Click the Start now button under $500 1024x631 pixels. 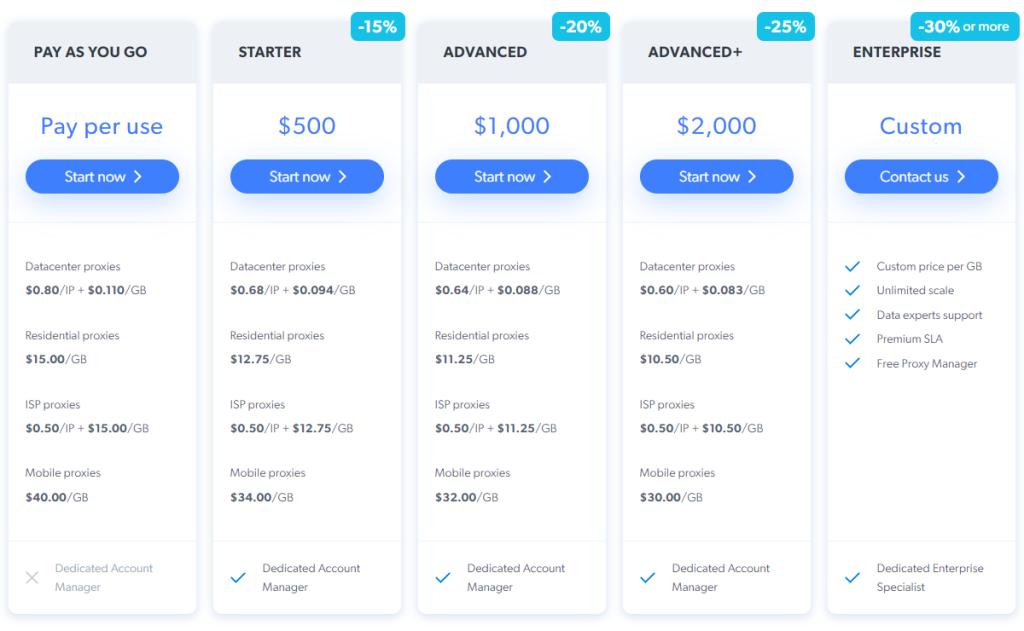(x=307, y=177)
